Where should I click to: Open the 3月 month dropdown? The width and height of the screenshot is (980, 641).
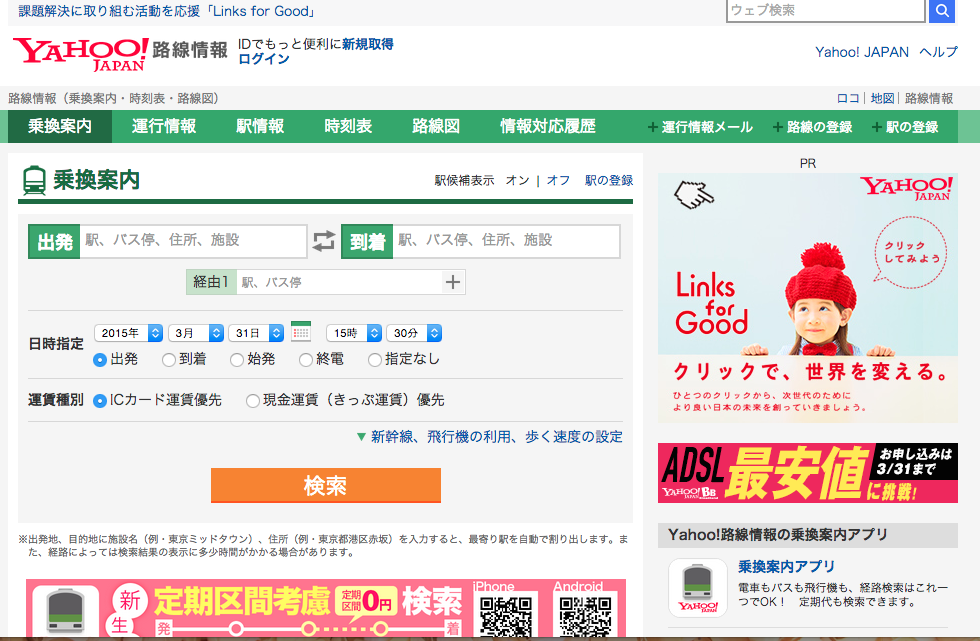click(196, 333)
